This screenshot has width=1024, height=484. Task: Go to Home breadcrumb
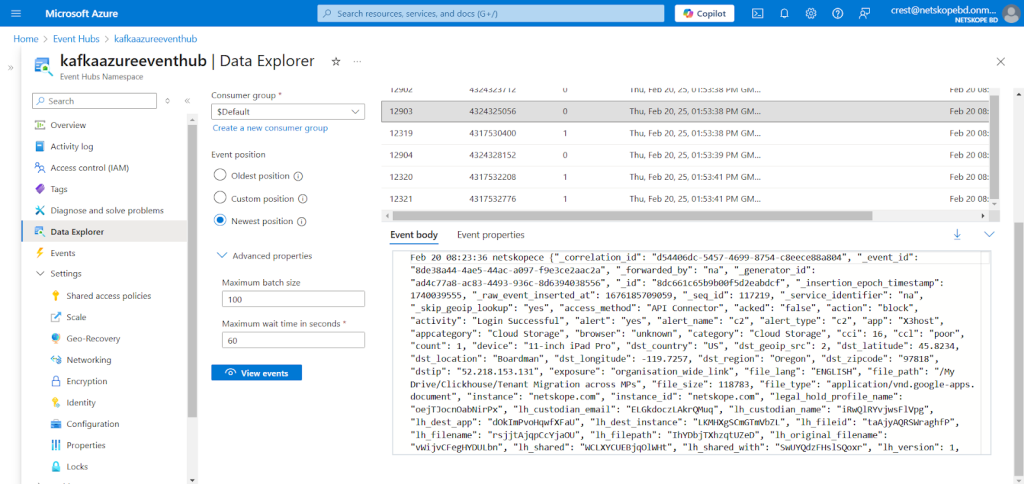point(25,39)
